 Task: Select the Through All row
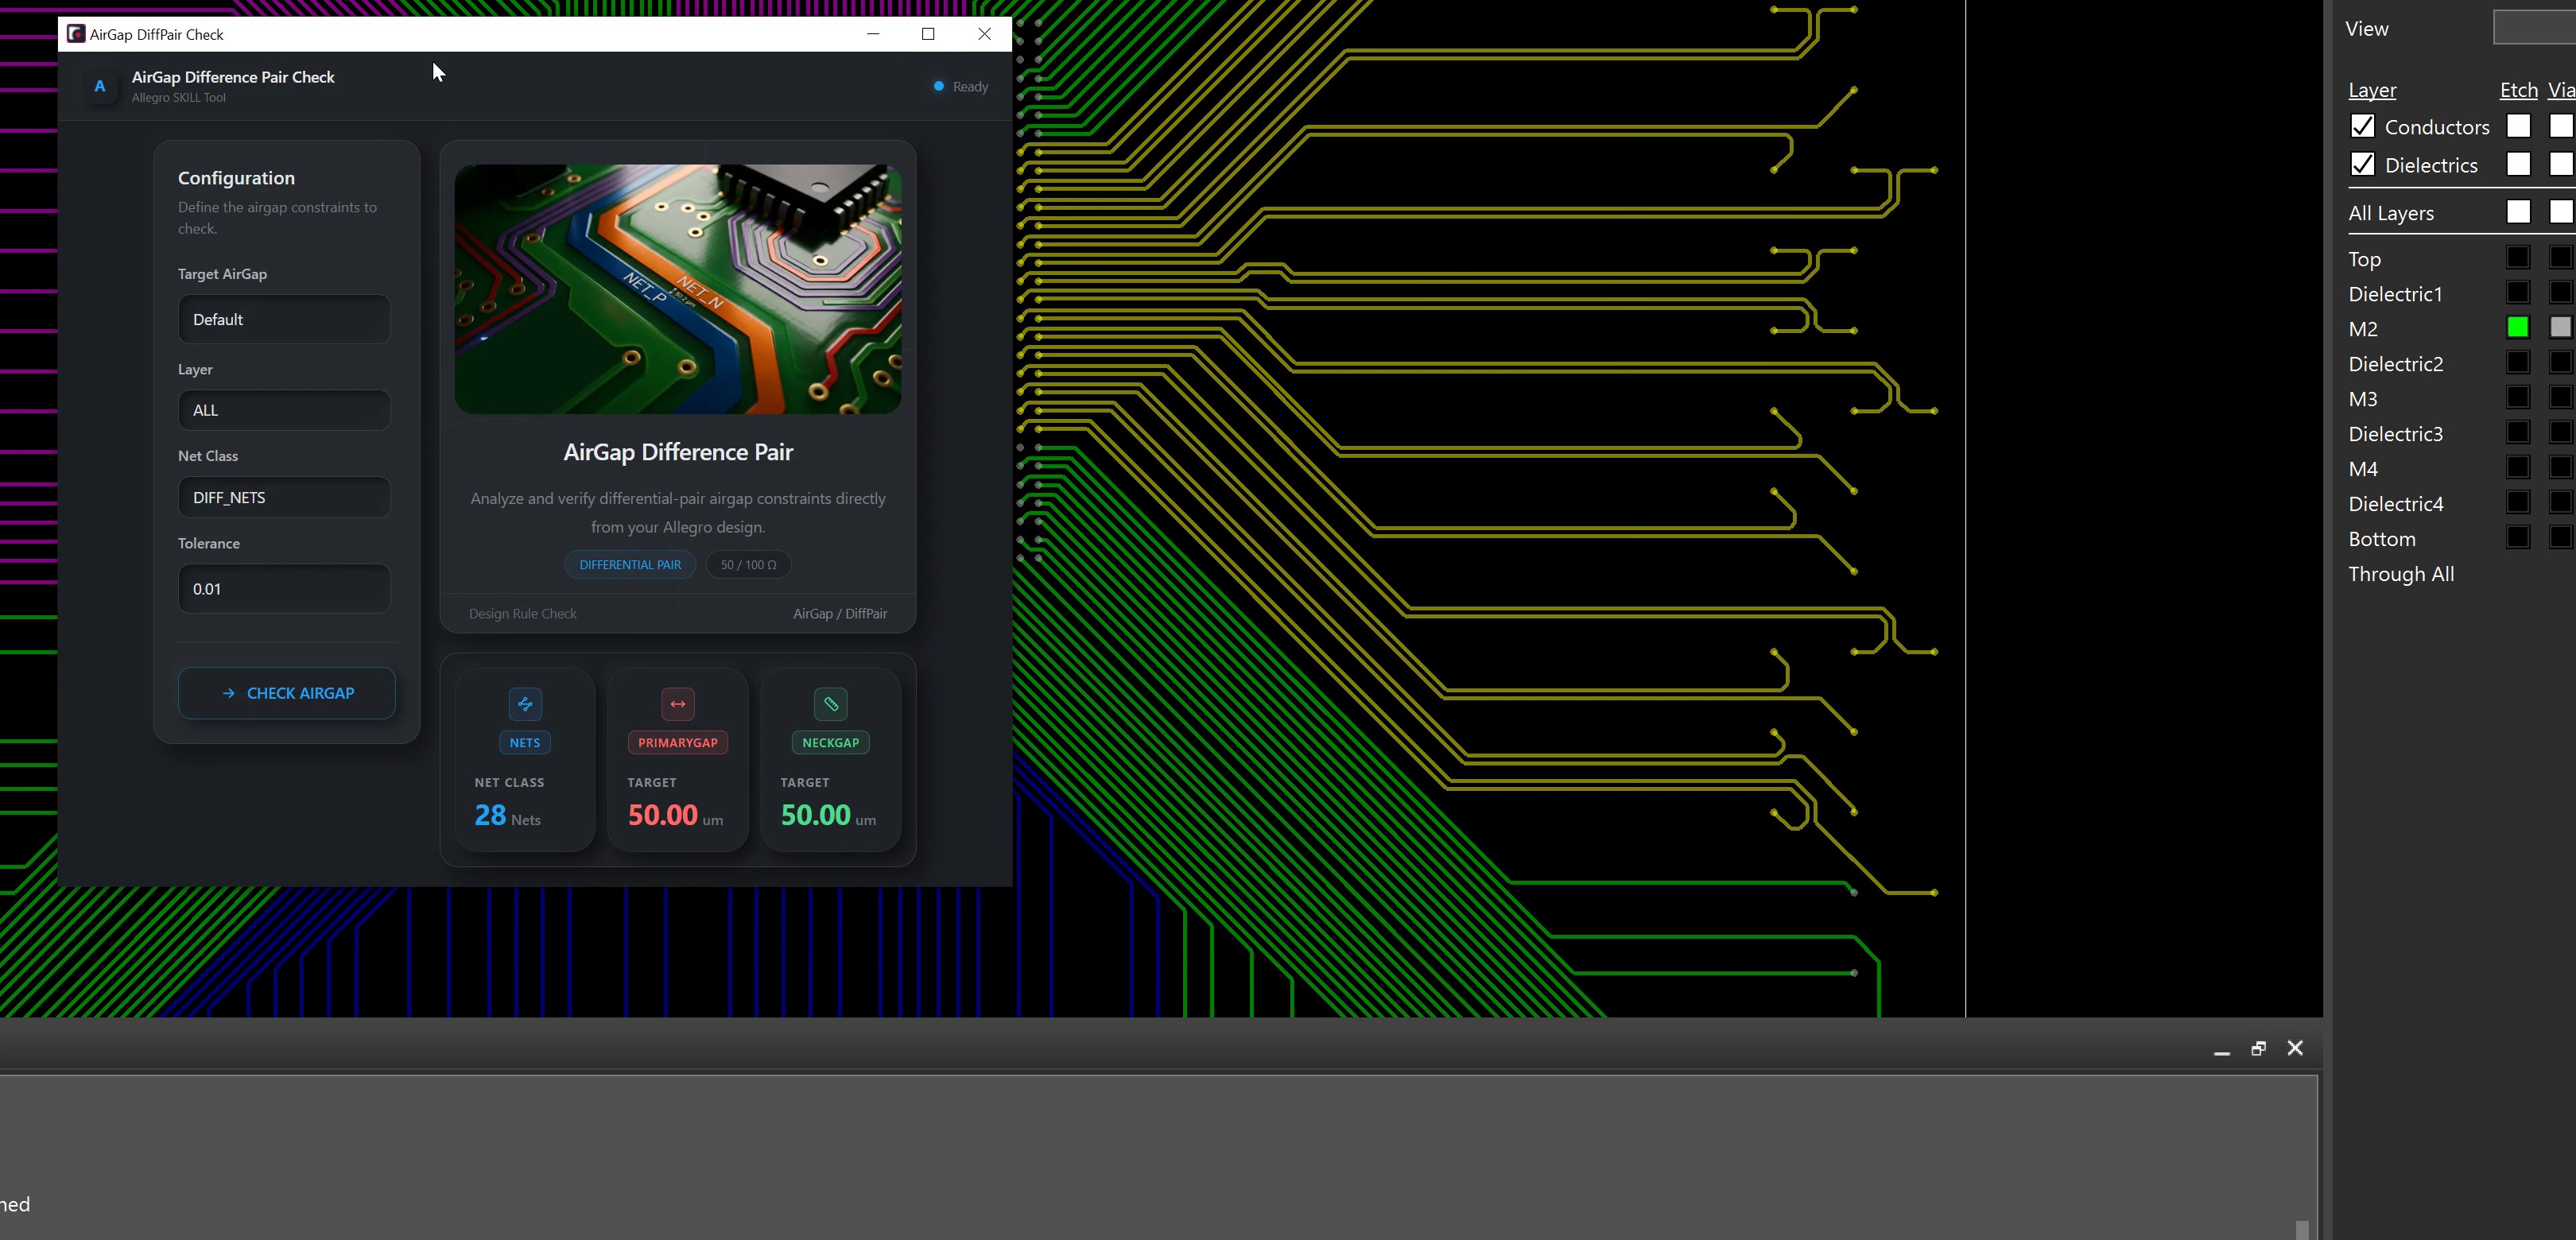(x=2401, y=574)
